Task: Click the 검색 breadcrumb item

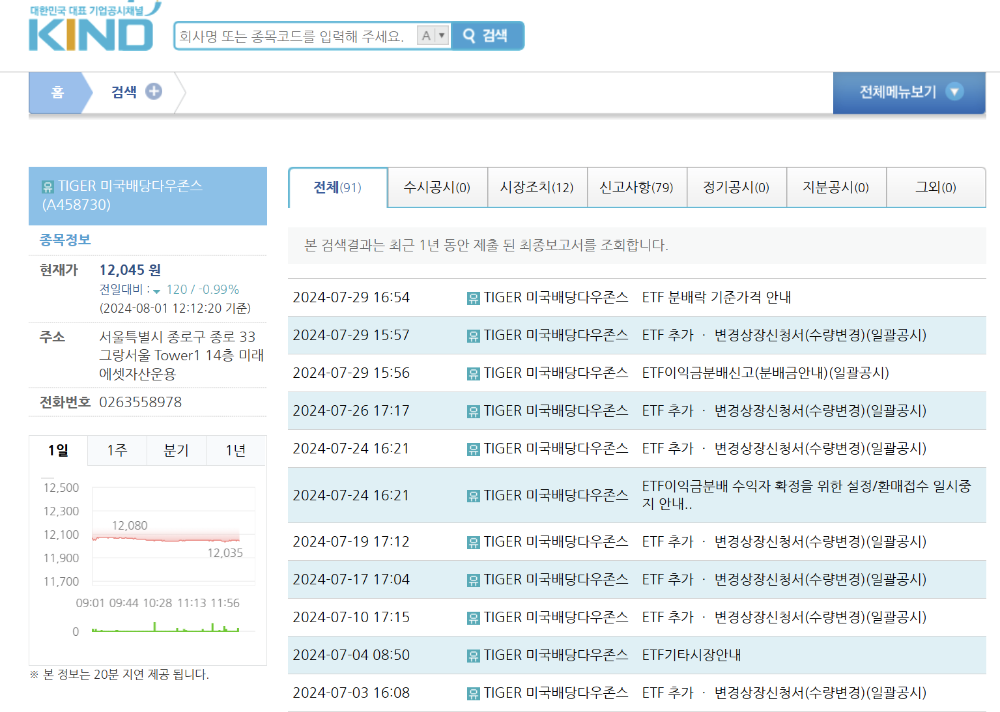Action: tap(124, 92)
